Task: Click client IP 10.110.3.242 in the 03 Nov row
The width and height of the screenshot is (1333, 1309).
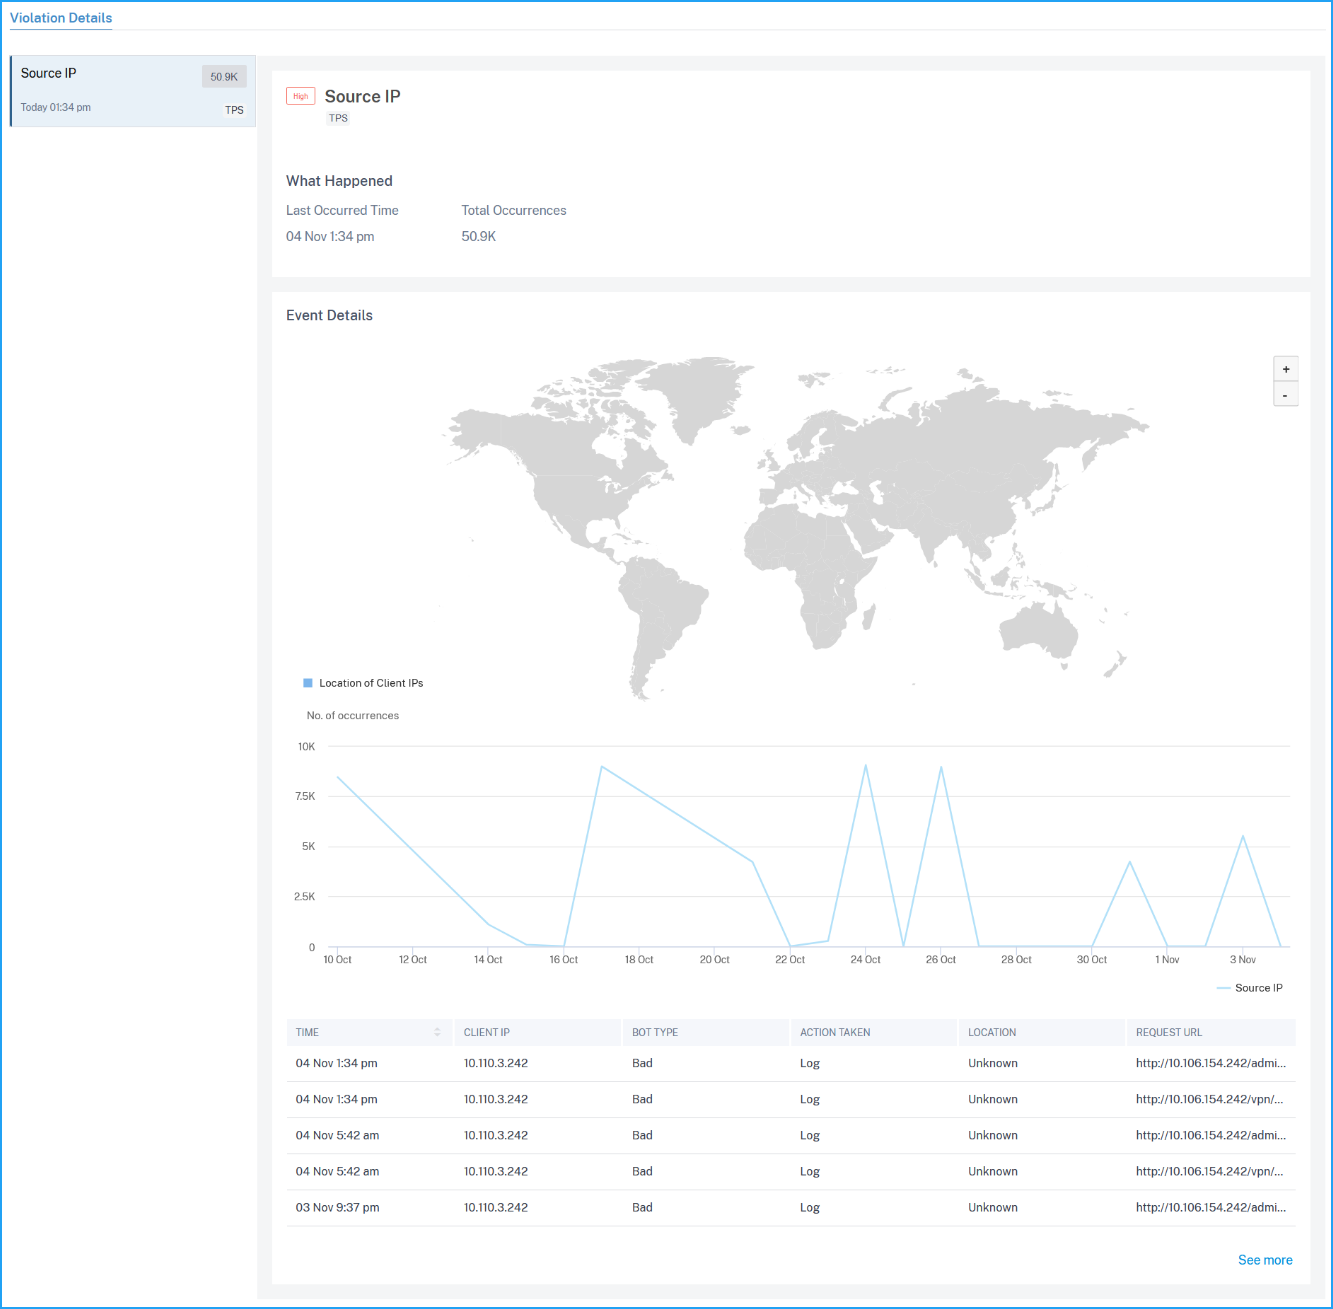Action: pos(496,1207)
